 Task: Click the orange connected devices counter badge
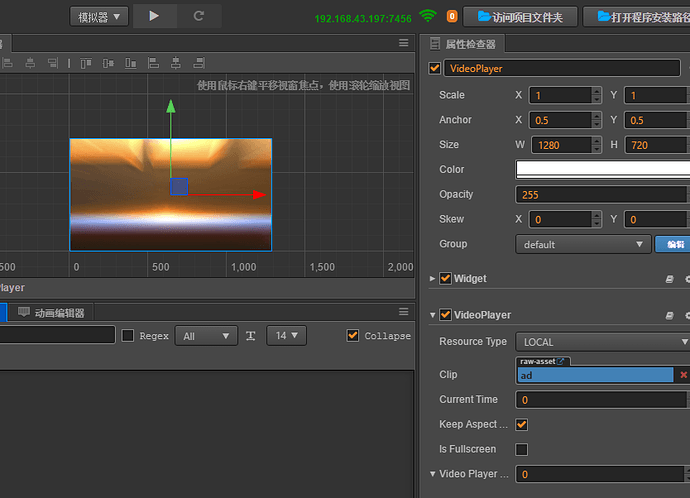click(451, 17)
